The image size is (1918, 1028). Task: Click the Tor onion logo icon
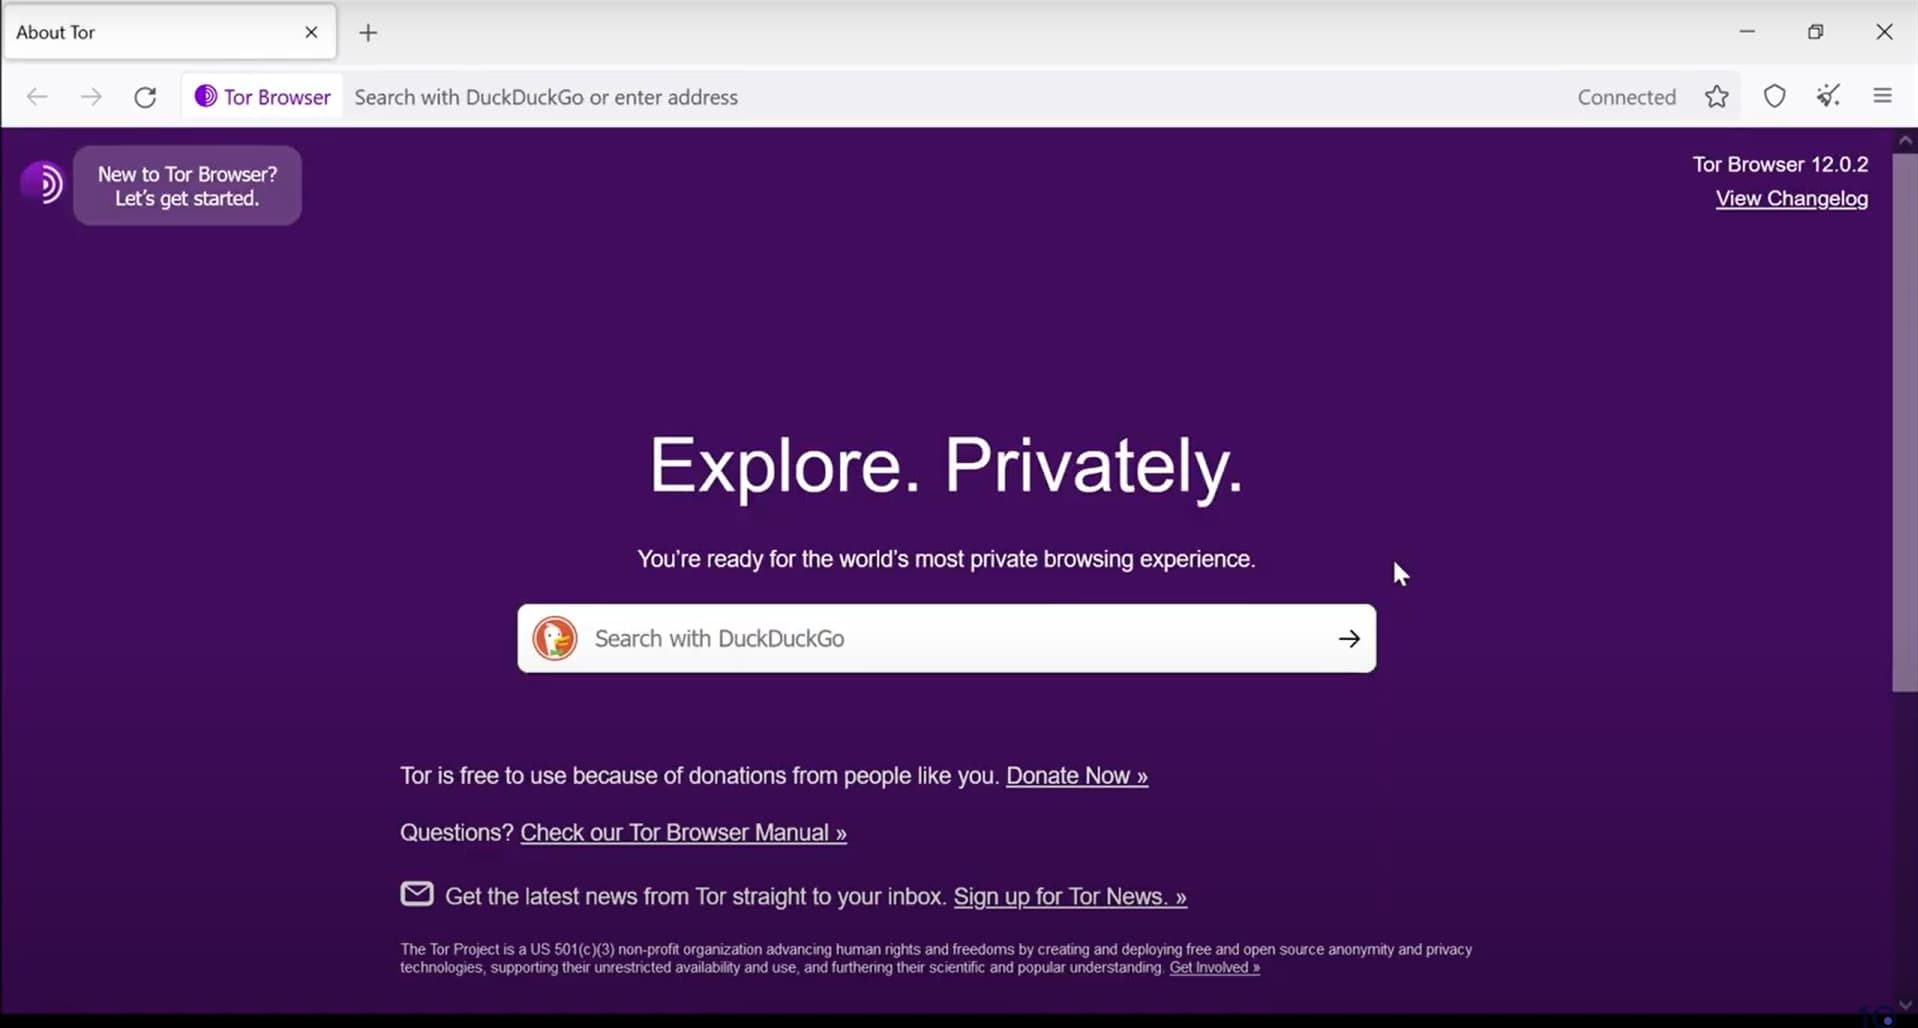[x=42, y=184]
